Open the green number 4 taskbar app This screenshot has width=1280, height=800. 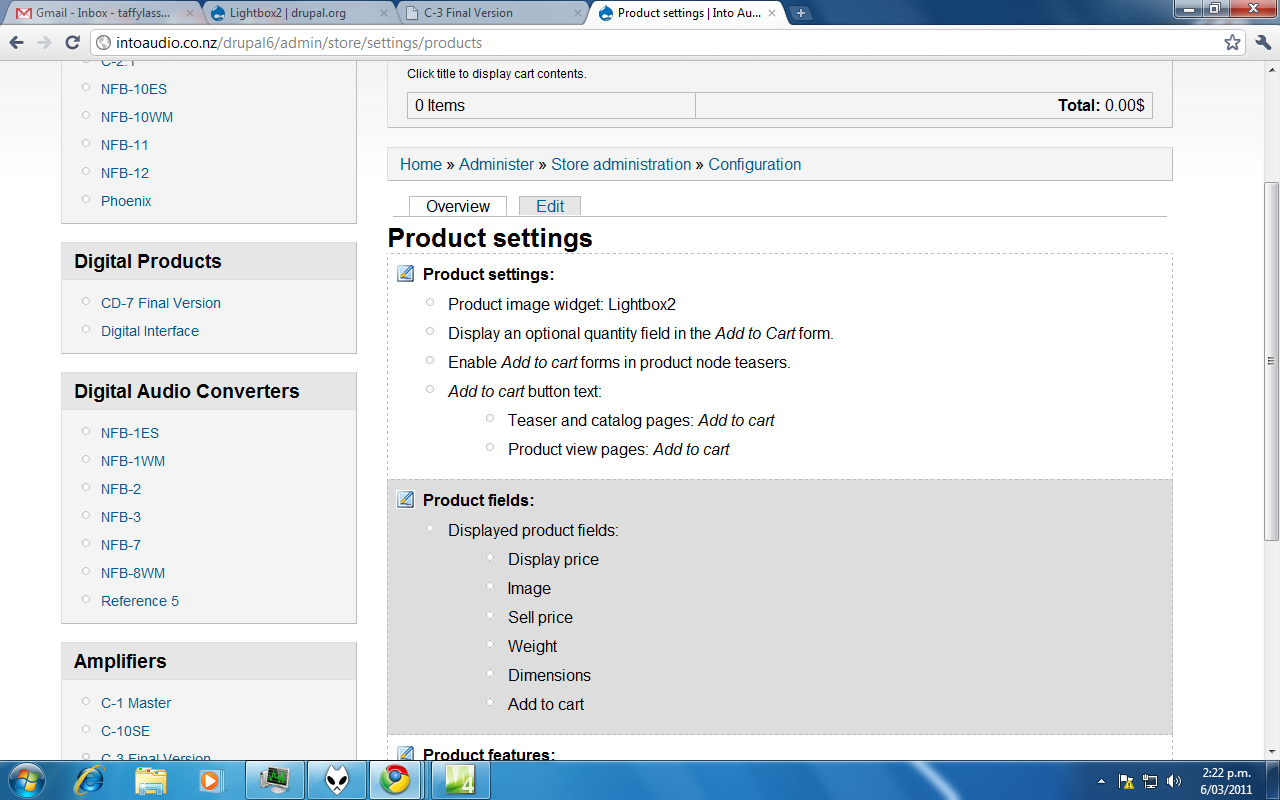(x=460, y=780)
